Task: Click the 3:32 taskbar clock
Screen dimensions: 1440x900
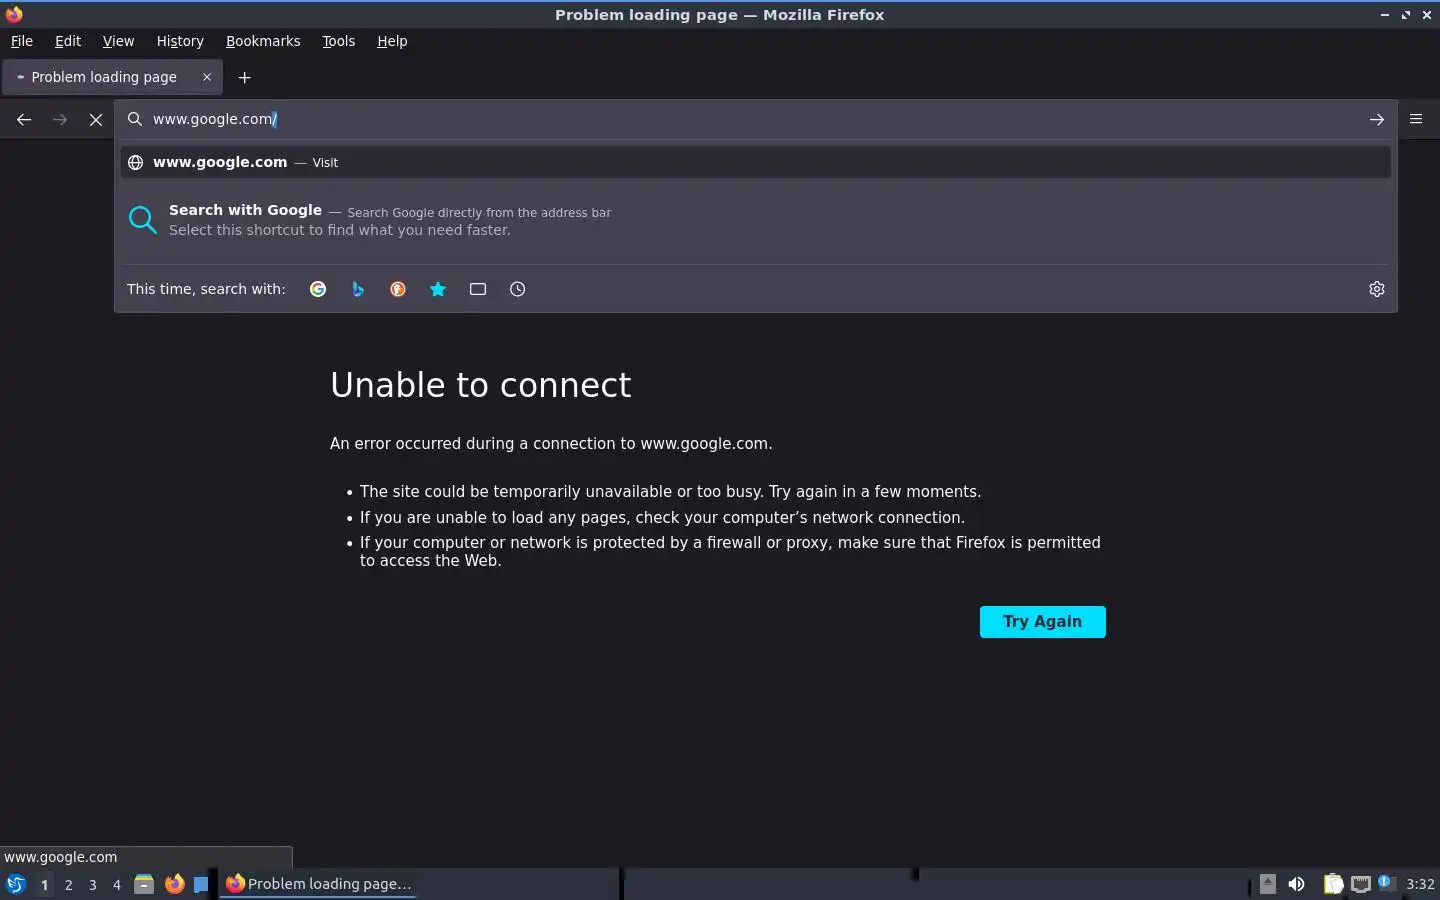Action: click(x=1420, y=884)
